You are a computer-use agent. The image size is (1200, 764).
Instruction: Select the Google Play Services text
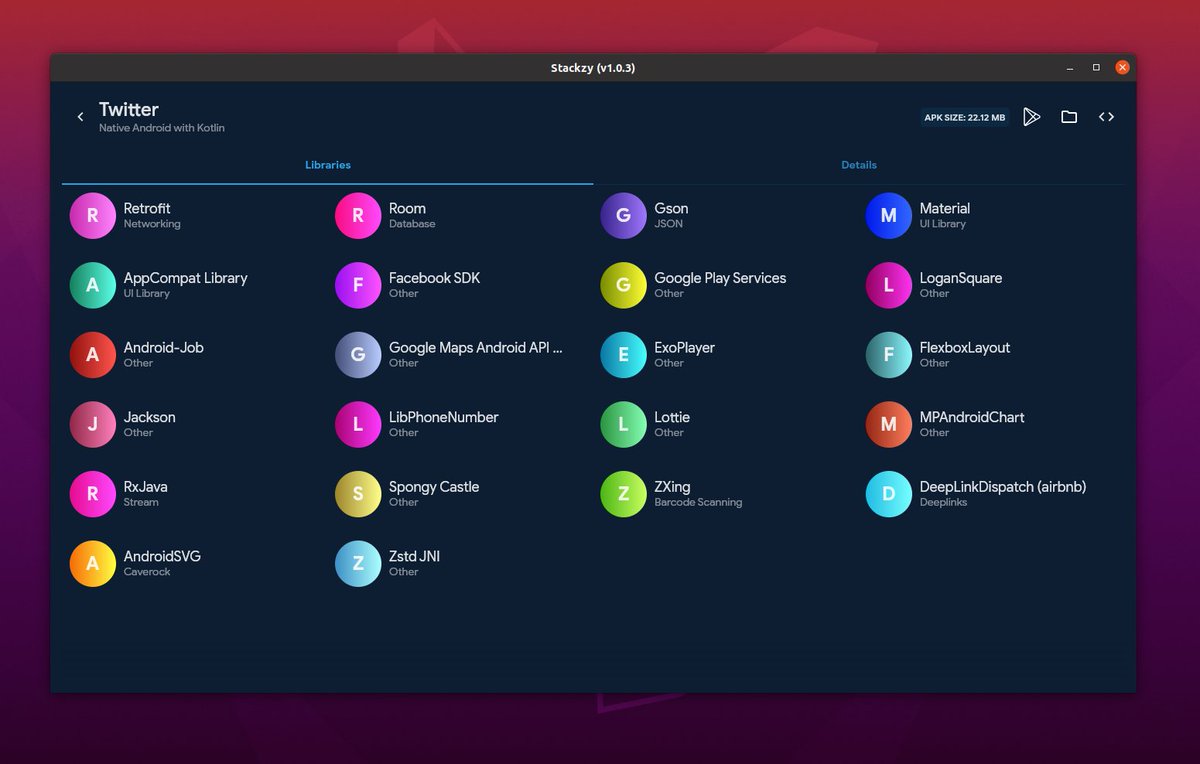720,278
